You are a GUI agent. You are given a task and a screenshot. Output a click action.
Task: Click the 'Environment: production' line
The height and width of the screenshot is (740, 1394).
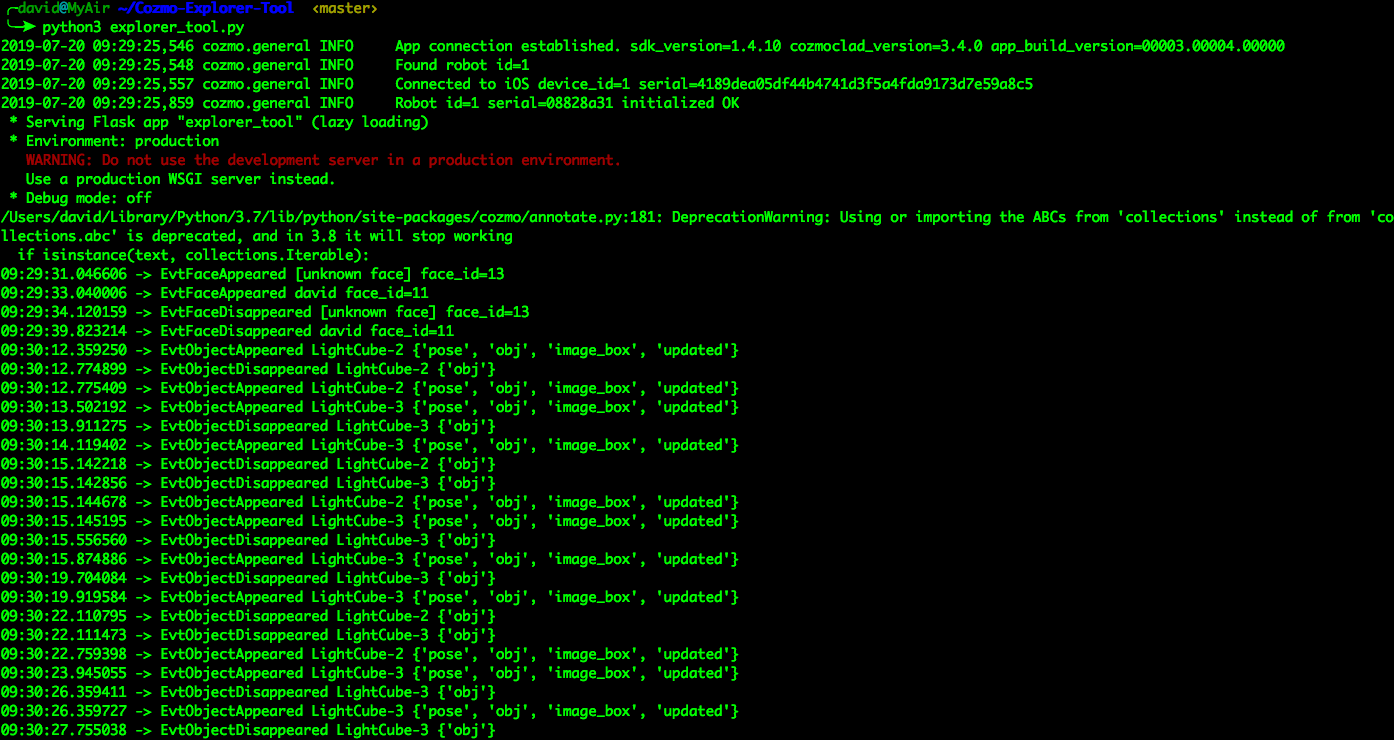pyautogui.click(x=122, y=141)
